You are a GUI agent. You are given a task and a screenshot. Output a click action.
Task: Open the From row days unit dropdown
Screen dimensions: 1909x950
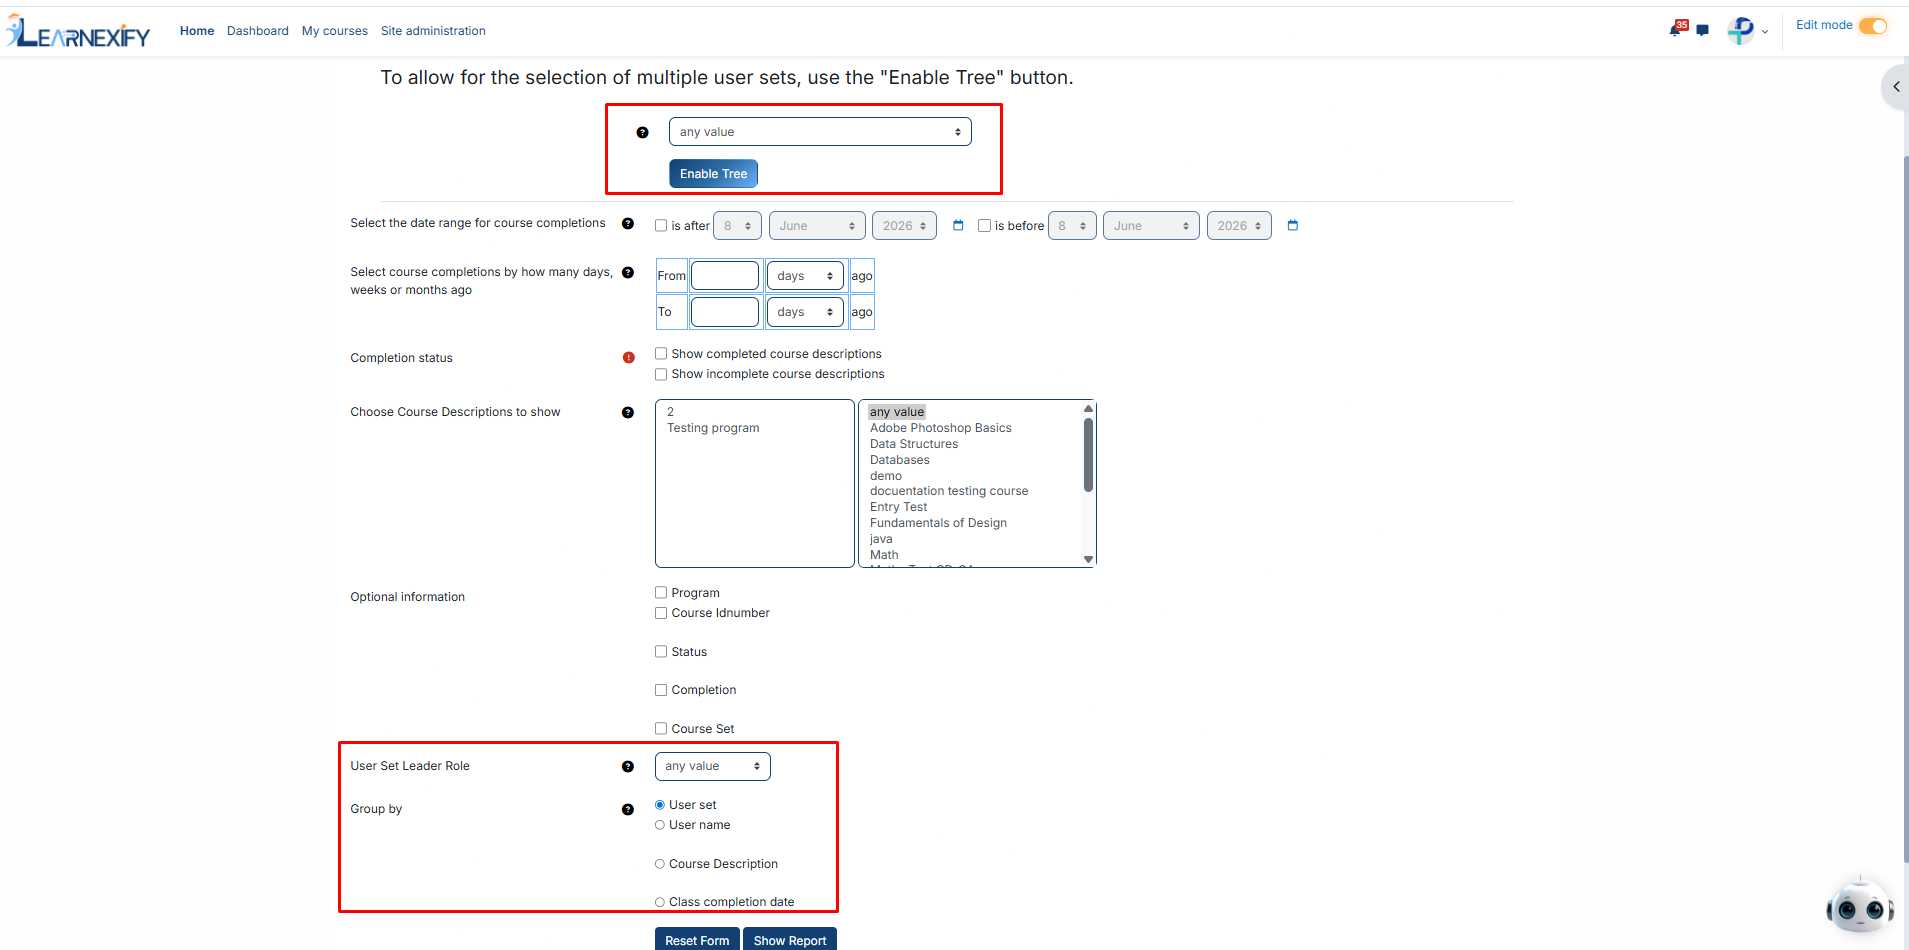point(805,276)
